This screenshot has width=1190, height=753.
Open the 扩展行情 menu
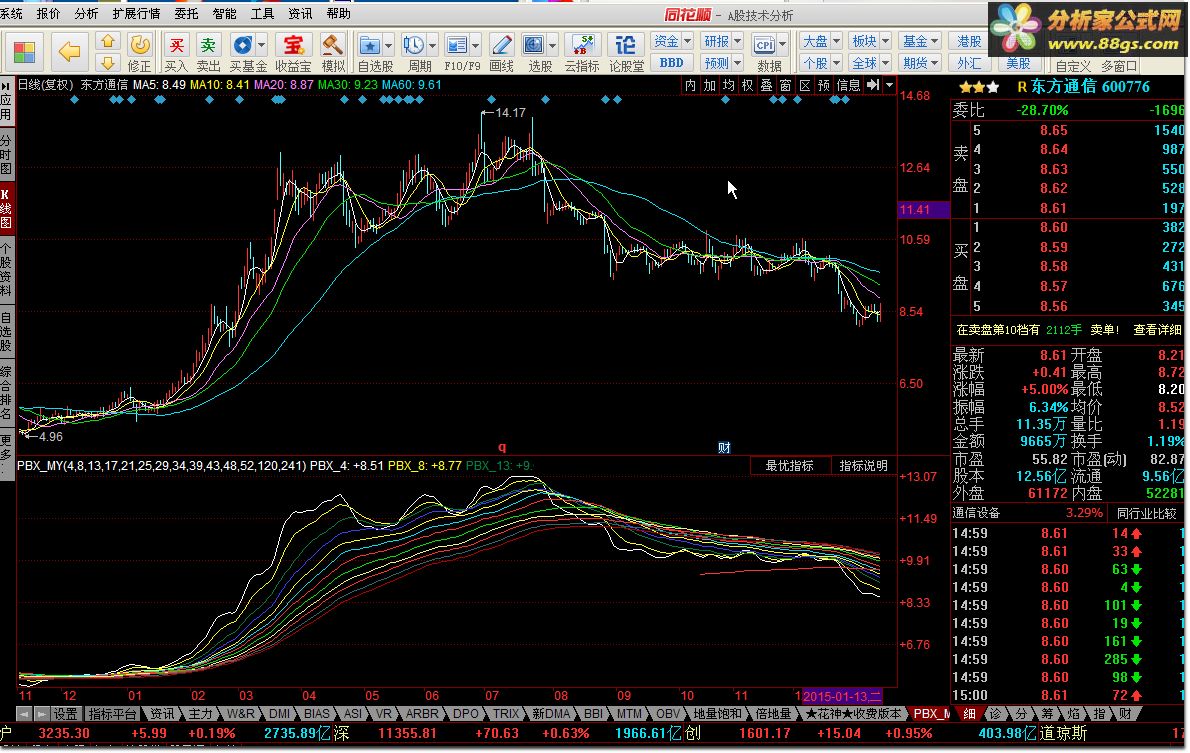pos(136,14)
